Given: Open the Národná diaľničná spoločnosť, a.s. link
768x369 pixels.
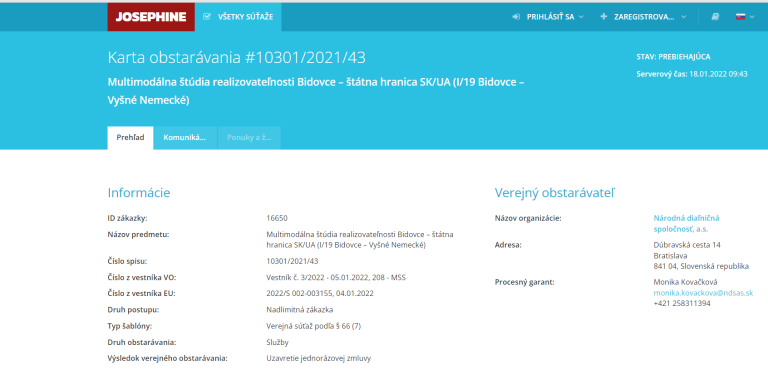Looking at the screenshot, I should pos(686,223).
